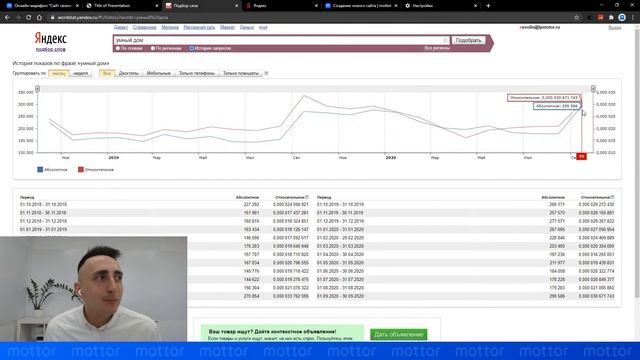Show Все device types

[x=107, y=73]
